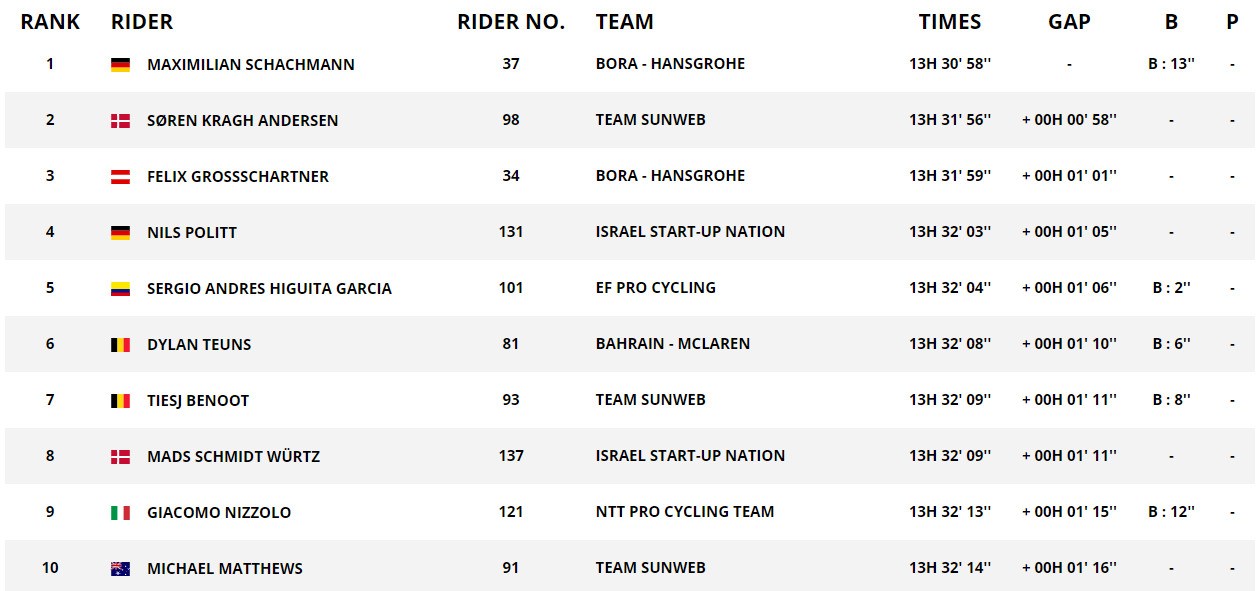Click the Danish flag by Mads Schmidt Würtz
Image resolution: width=1257 pixels, height=591 pixels.
(x=120, y=457)
